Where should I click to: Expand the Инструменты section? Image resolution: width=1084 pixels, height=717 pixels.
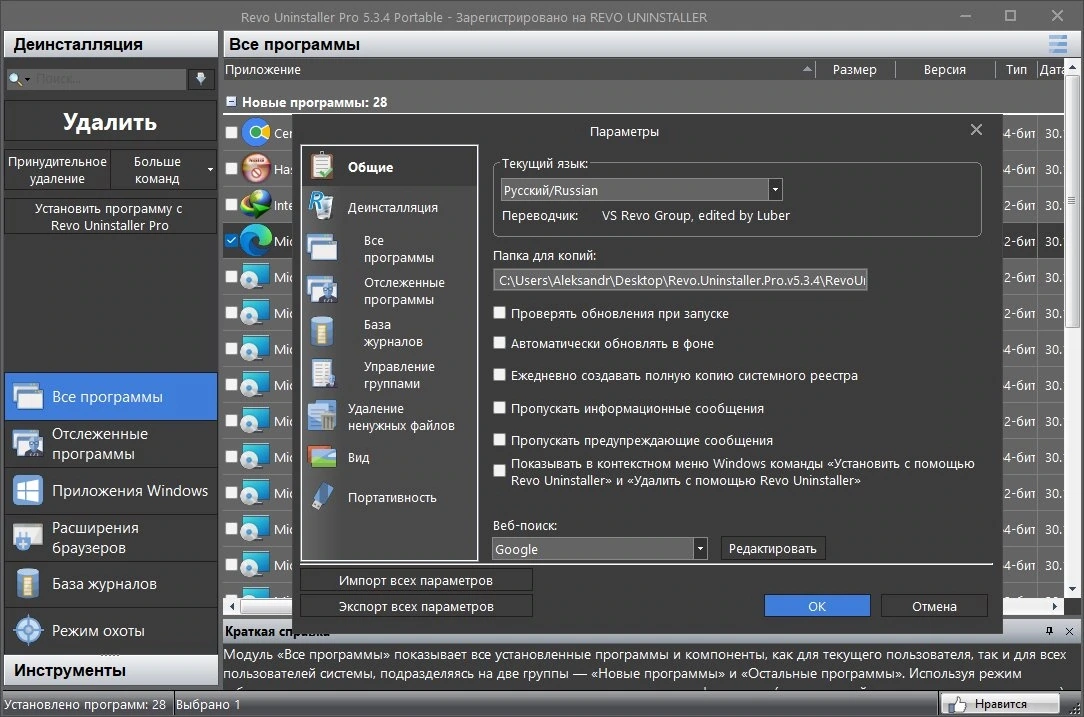(x=111, y=670)
